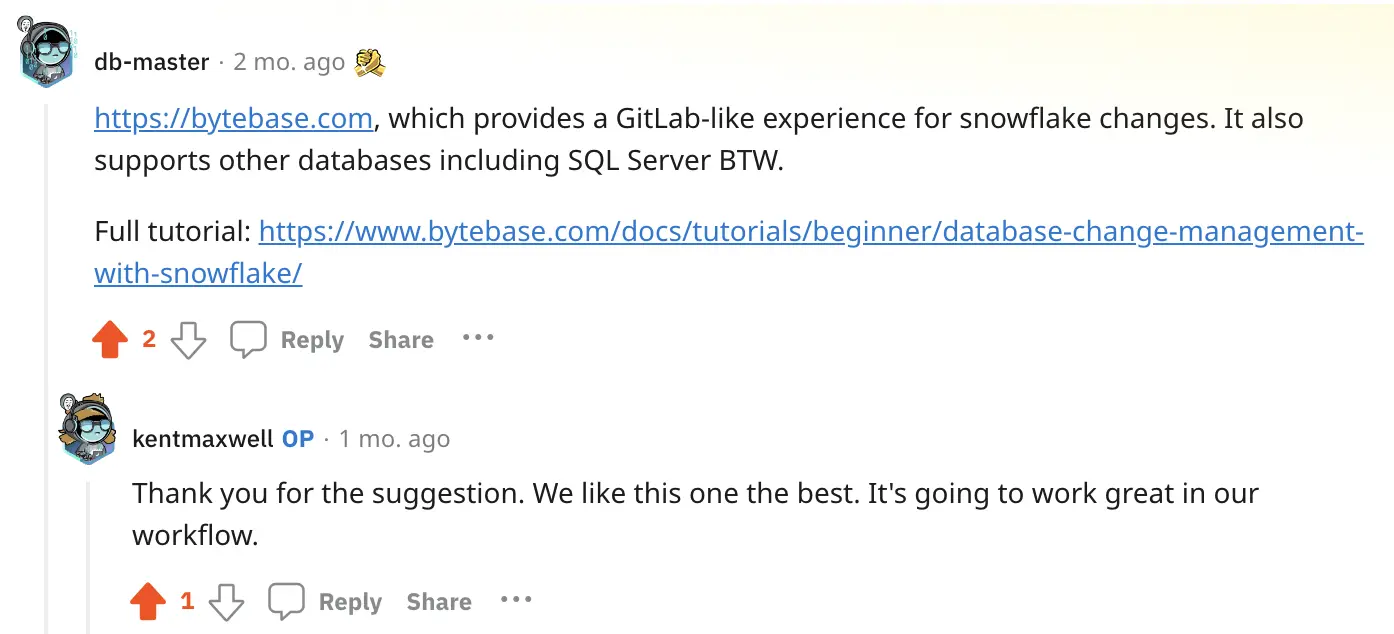Viewport: 1394px width, 634px height.
Task: Open the overflow menu on kentmaxwell's reply
Action: coord(516,600)
